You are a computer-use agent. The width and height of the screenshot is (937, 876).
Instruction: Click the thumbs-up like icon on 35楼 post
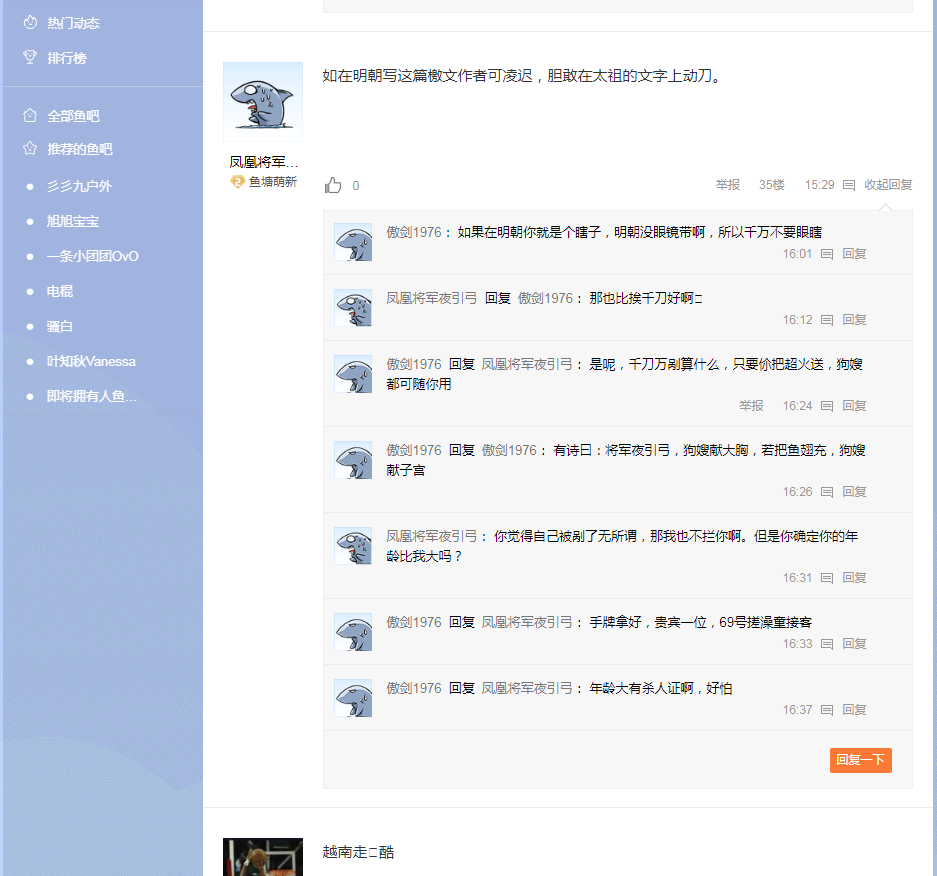[x=334, y=185]
